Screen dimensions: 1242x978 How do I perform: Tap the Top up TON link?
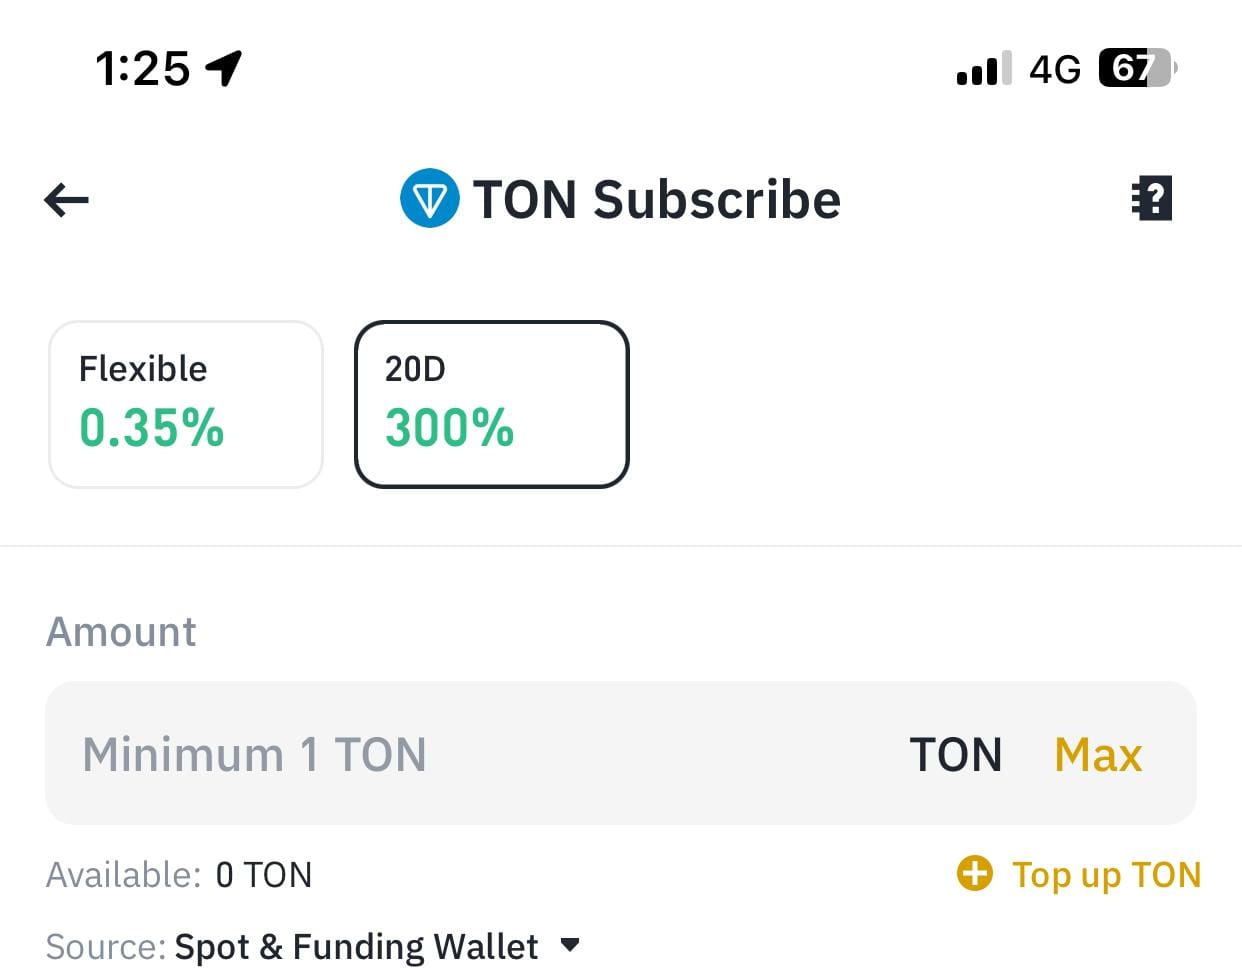click(1105, 874)
